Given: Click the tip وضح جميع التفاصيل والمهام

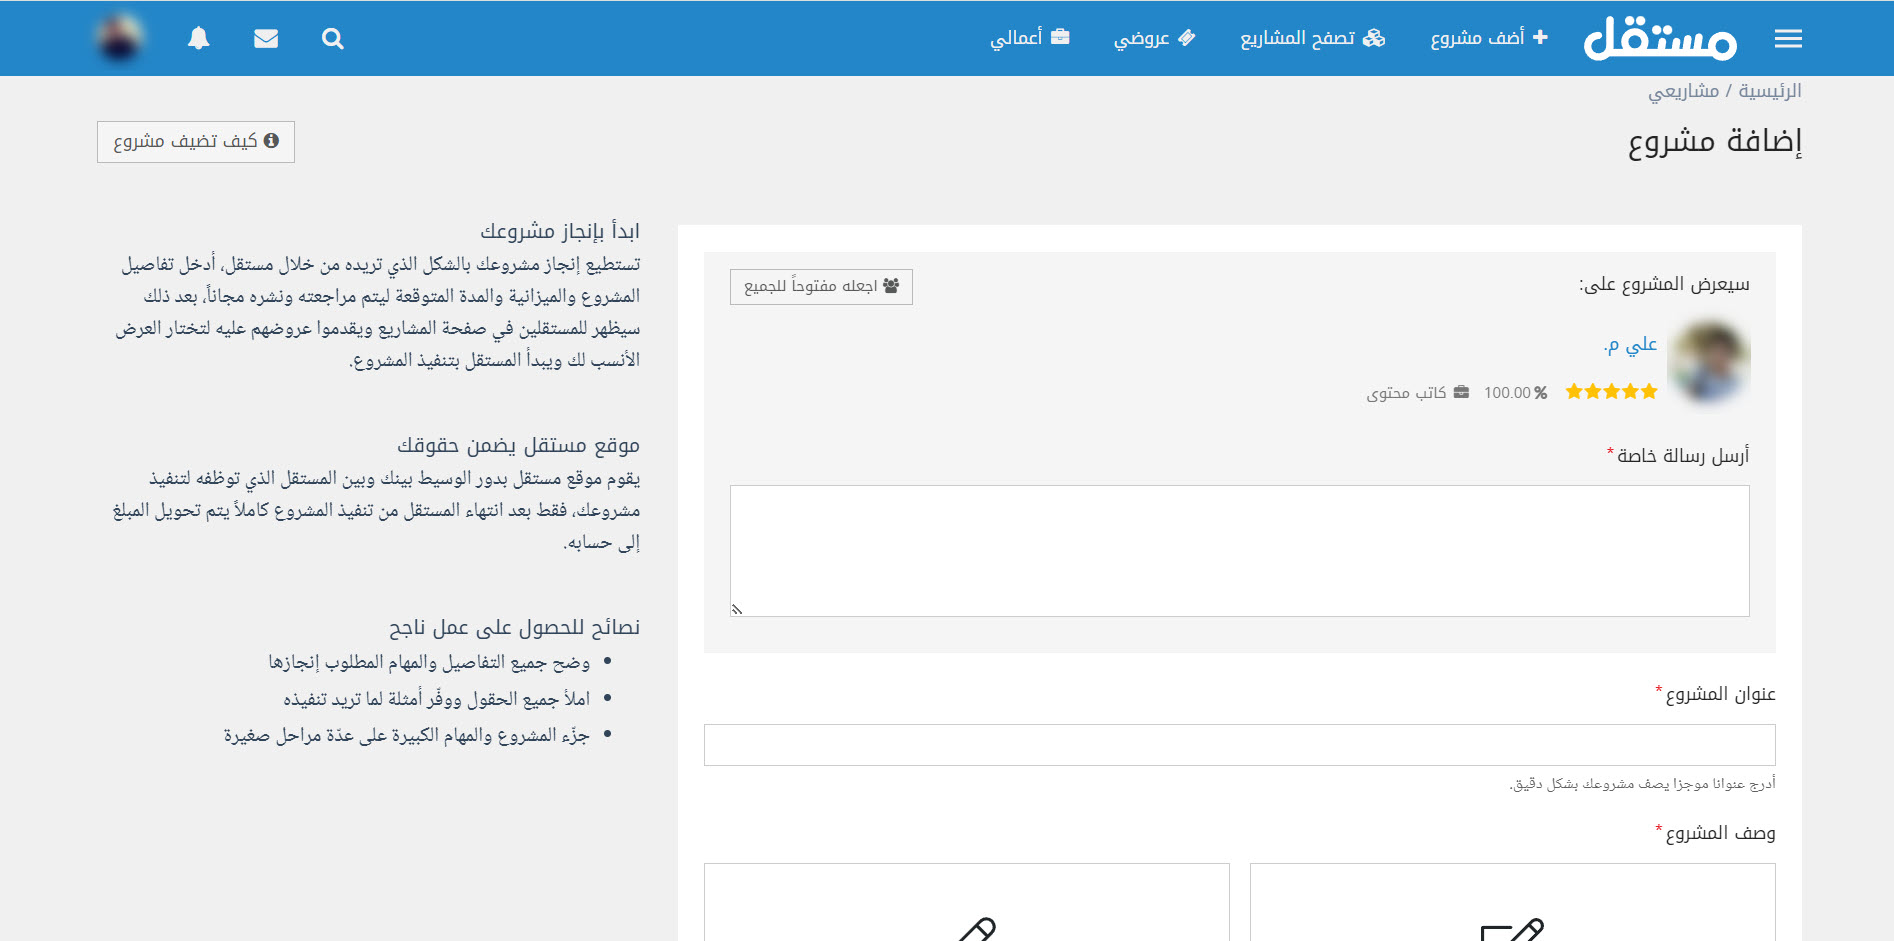Looking at the screenshot, I should pos(429,662).
